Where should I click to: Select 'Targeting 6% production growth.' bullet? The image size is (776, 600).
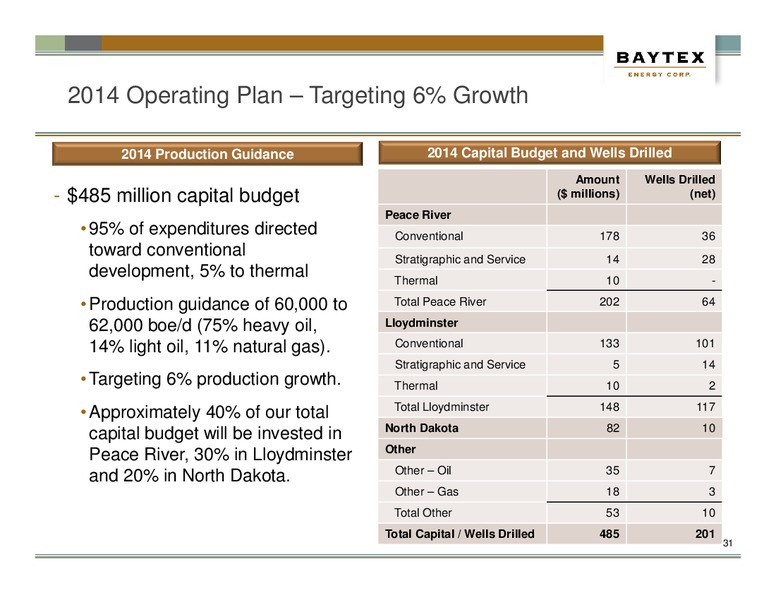click(x=215, y=379)
